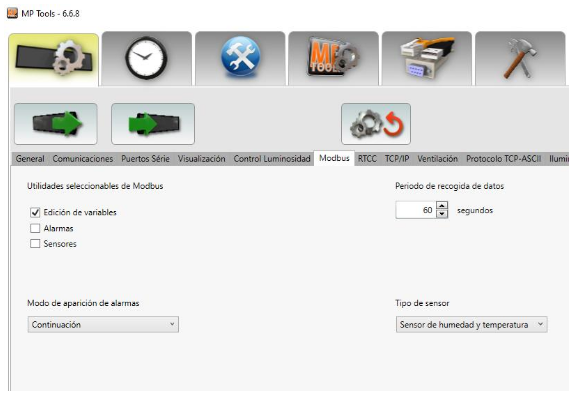Viewport: 578px width, 393px height.
Task: Click the period value field showing 60
Action: point(416,210)
